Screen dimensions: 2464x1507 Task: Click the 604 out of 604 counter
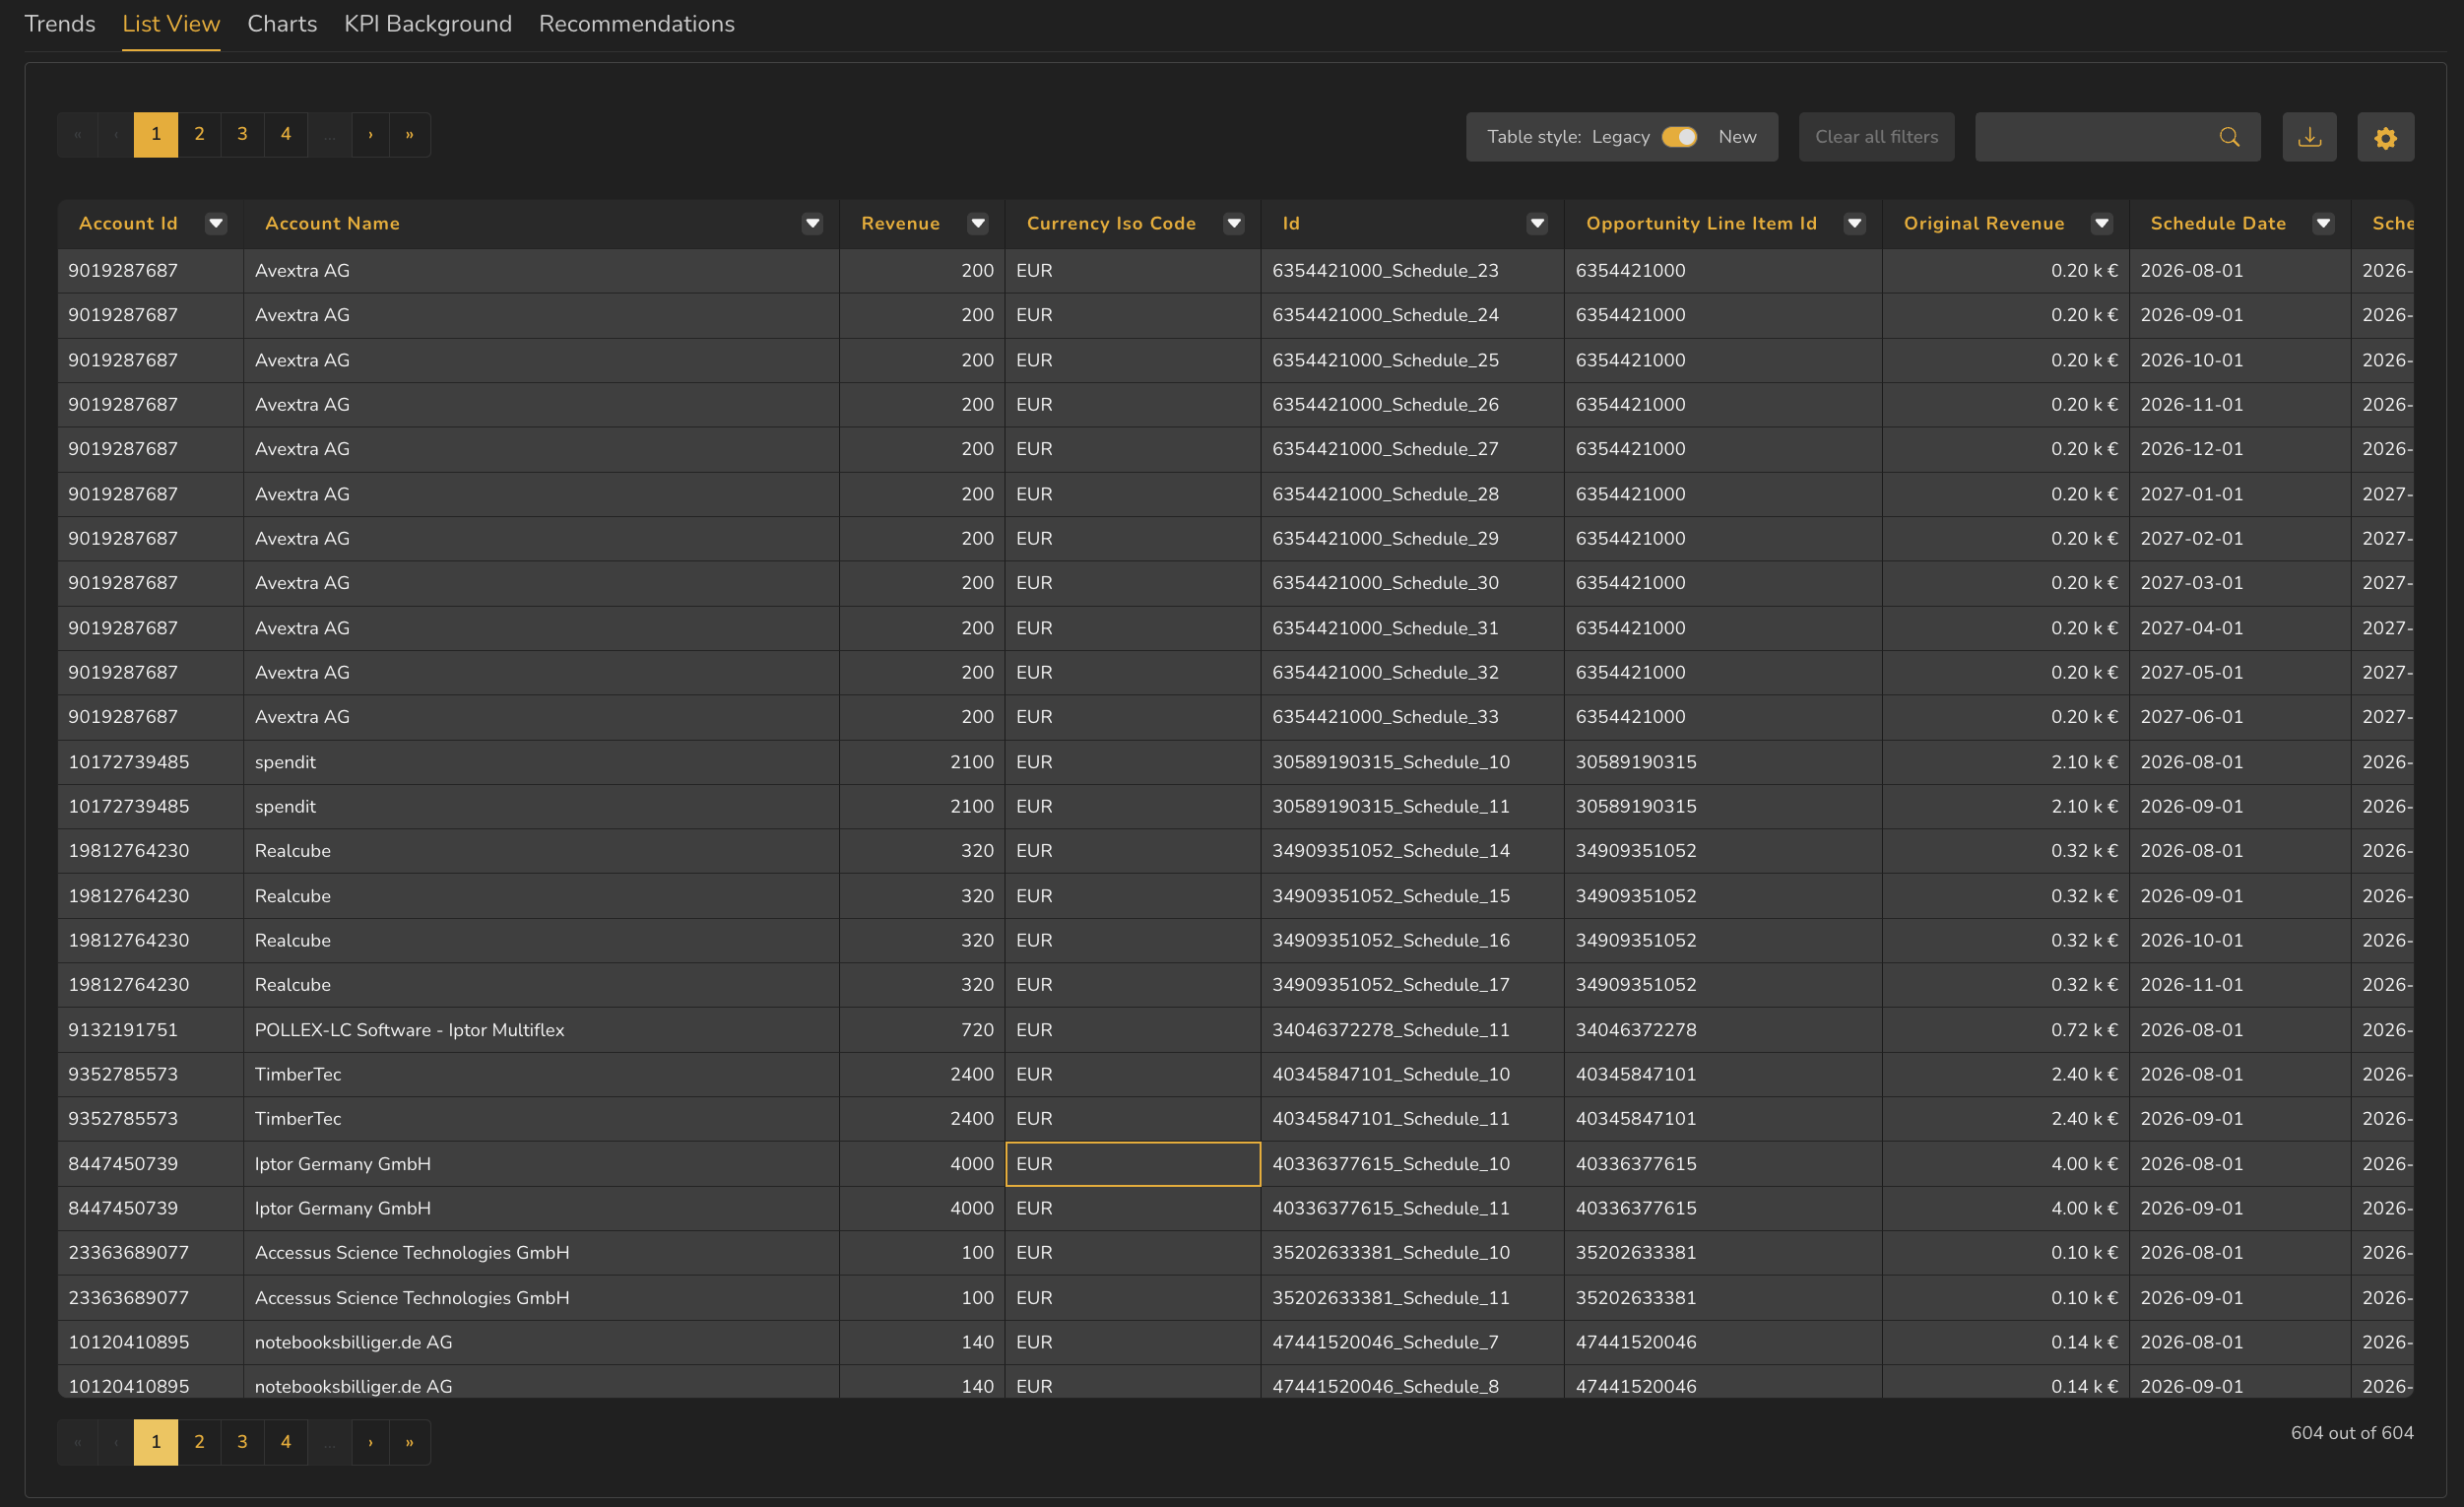(x=2351, y=1433)
